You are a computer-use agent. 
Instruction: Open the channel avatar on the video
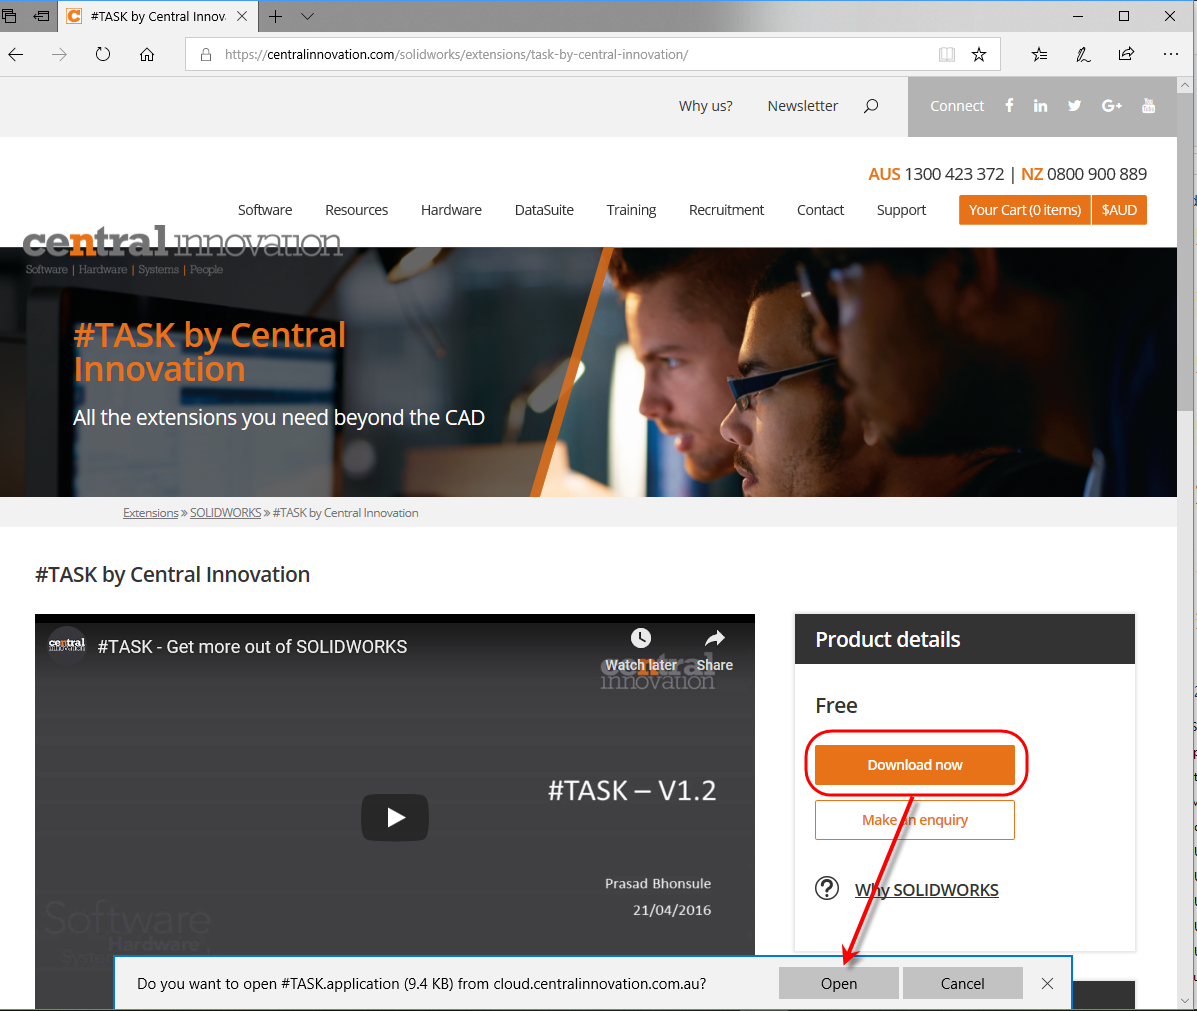tap(67, 646)
